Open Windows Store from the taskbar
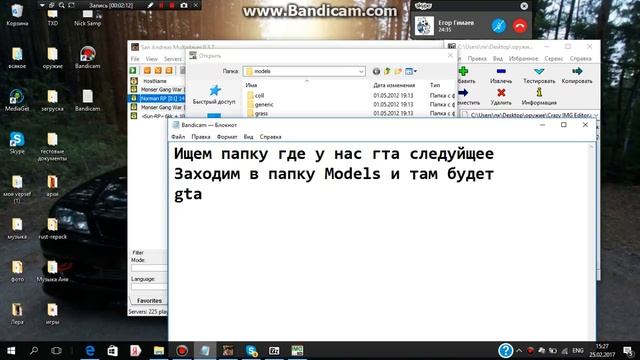640x360 pixels. click(113, 350)
